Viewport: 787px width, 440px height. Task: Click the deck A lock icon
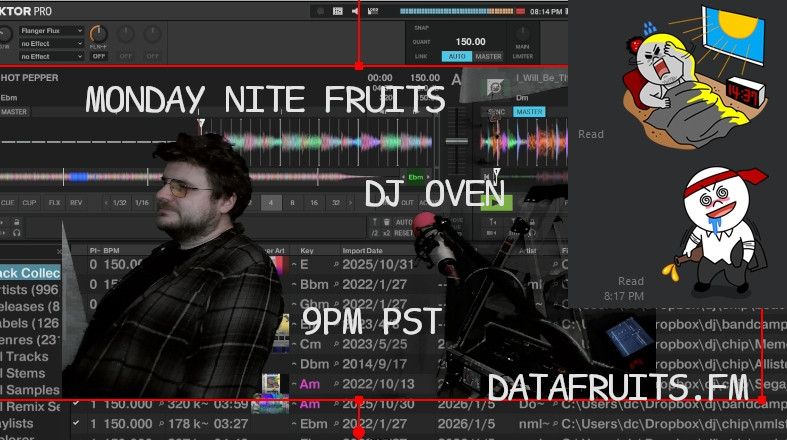coord(17,222)
